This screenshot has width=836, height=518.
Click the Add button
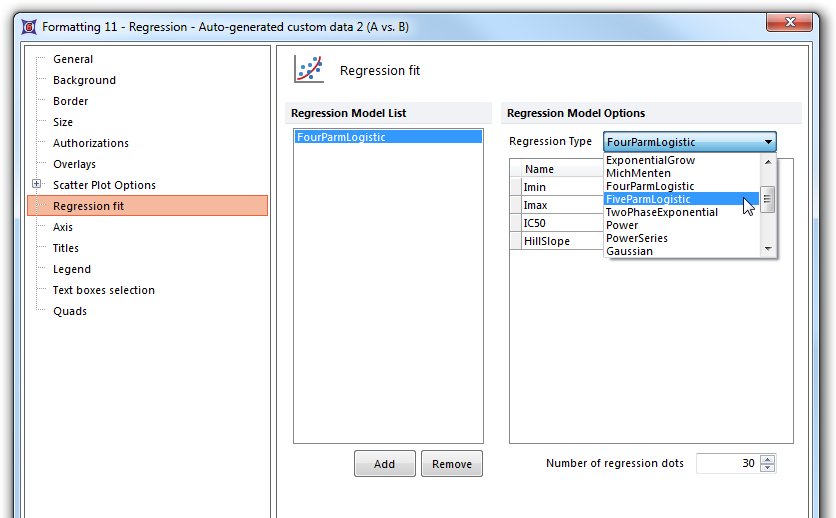384,464
